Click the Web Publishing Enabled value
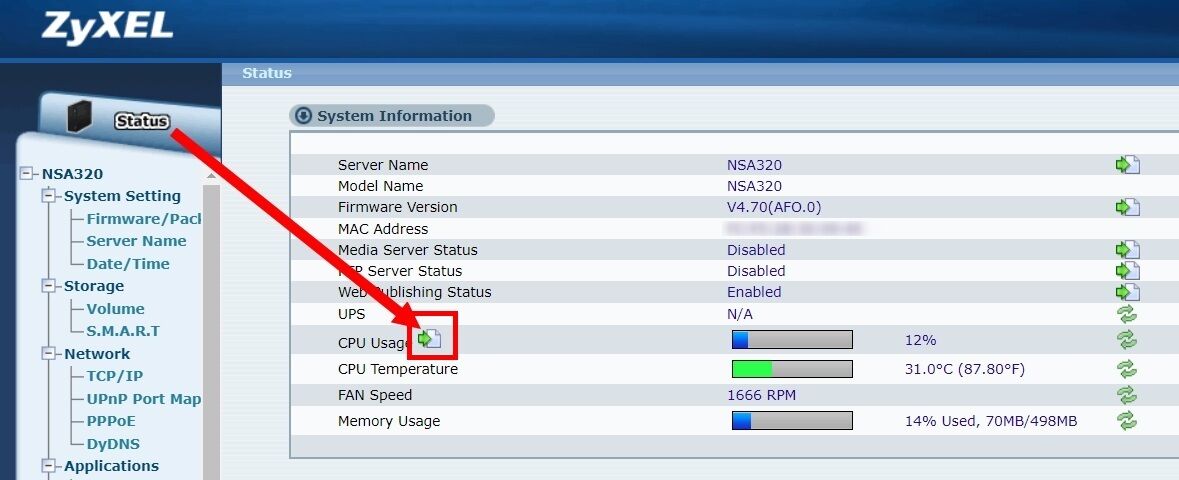 tap(754, 292)
